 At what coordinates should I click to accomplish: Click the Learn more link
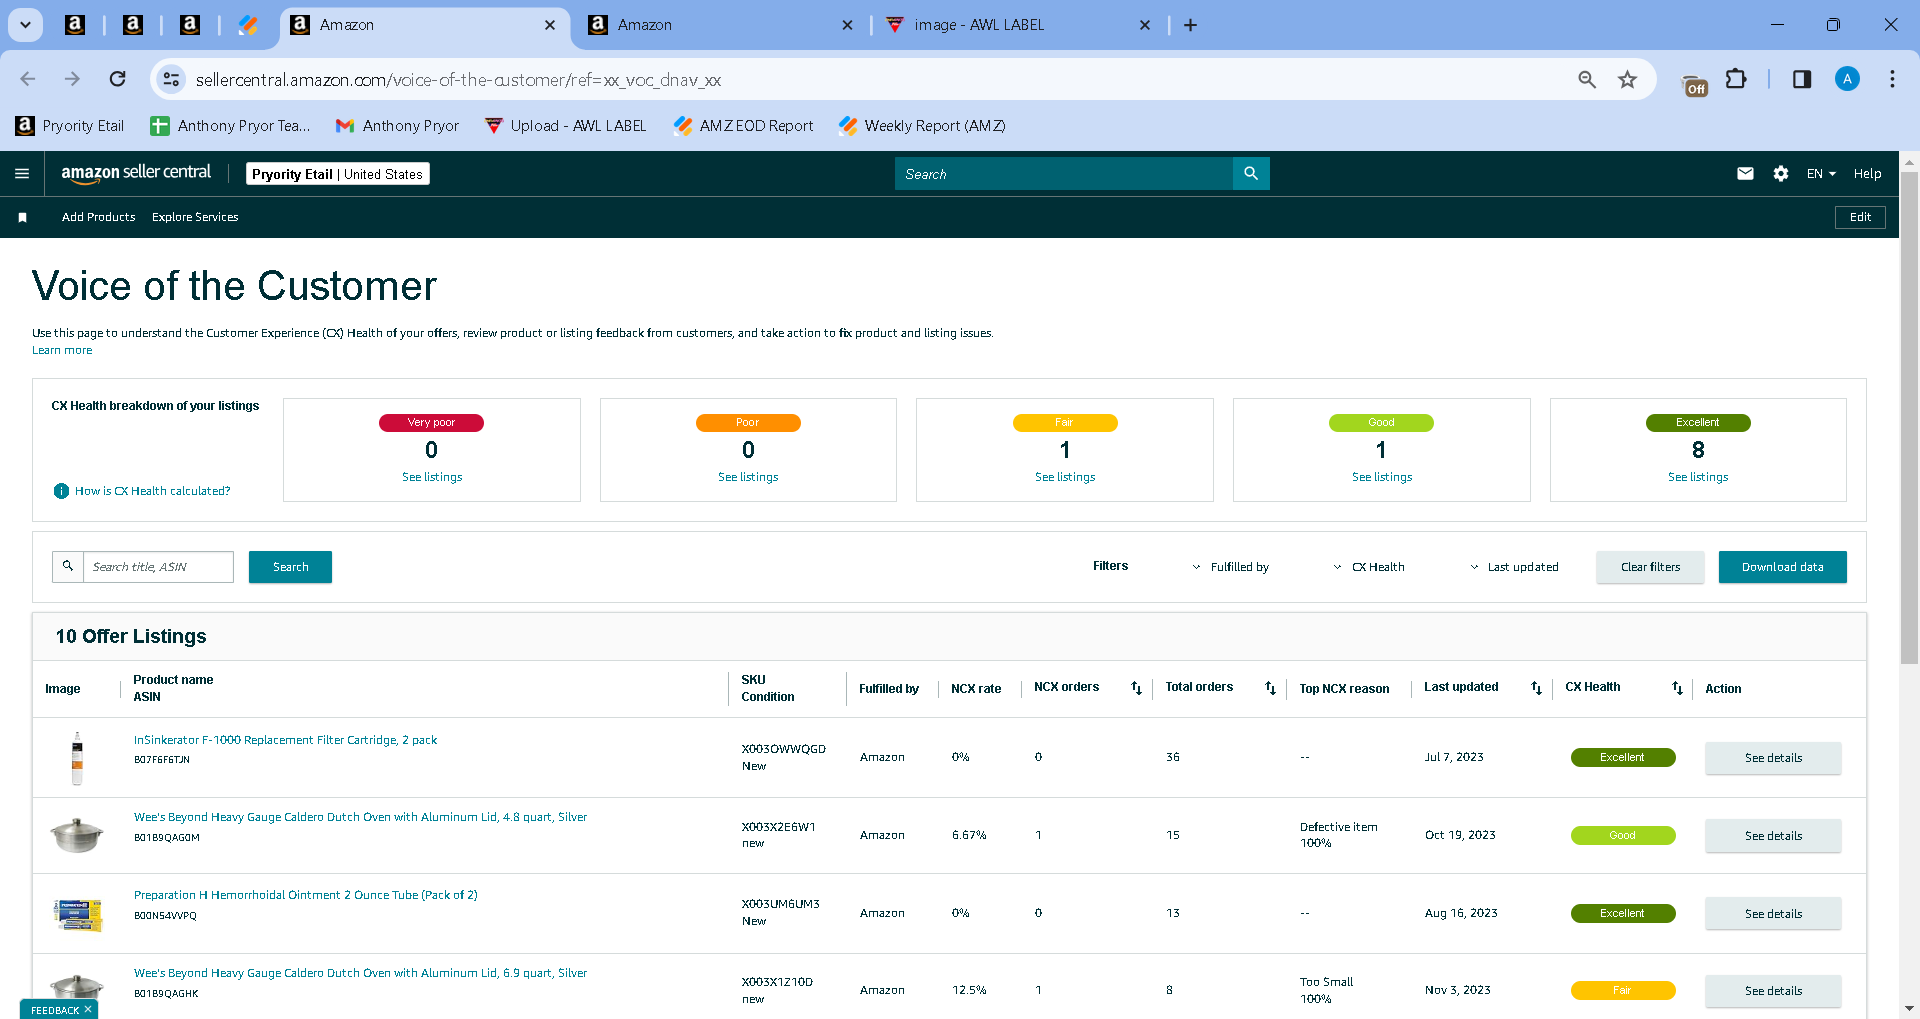click(62, 350)
